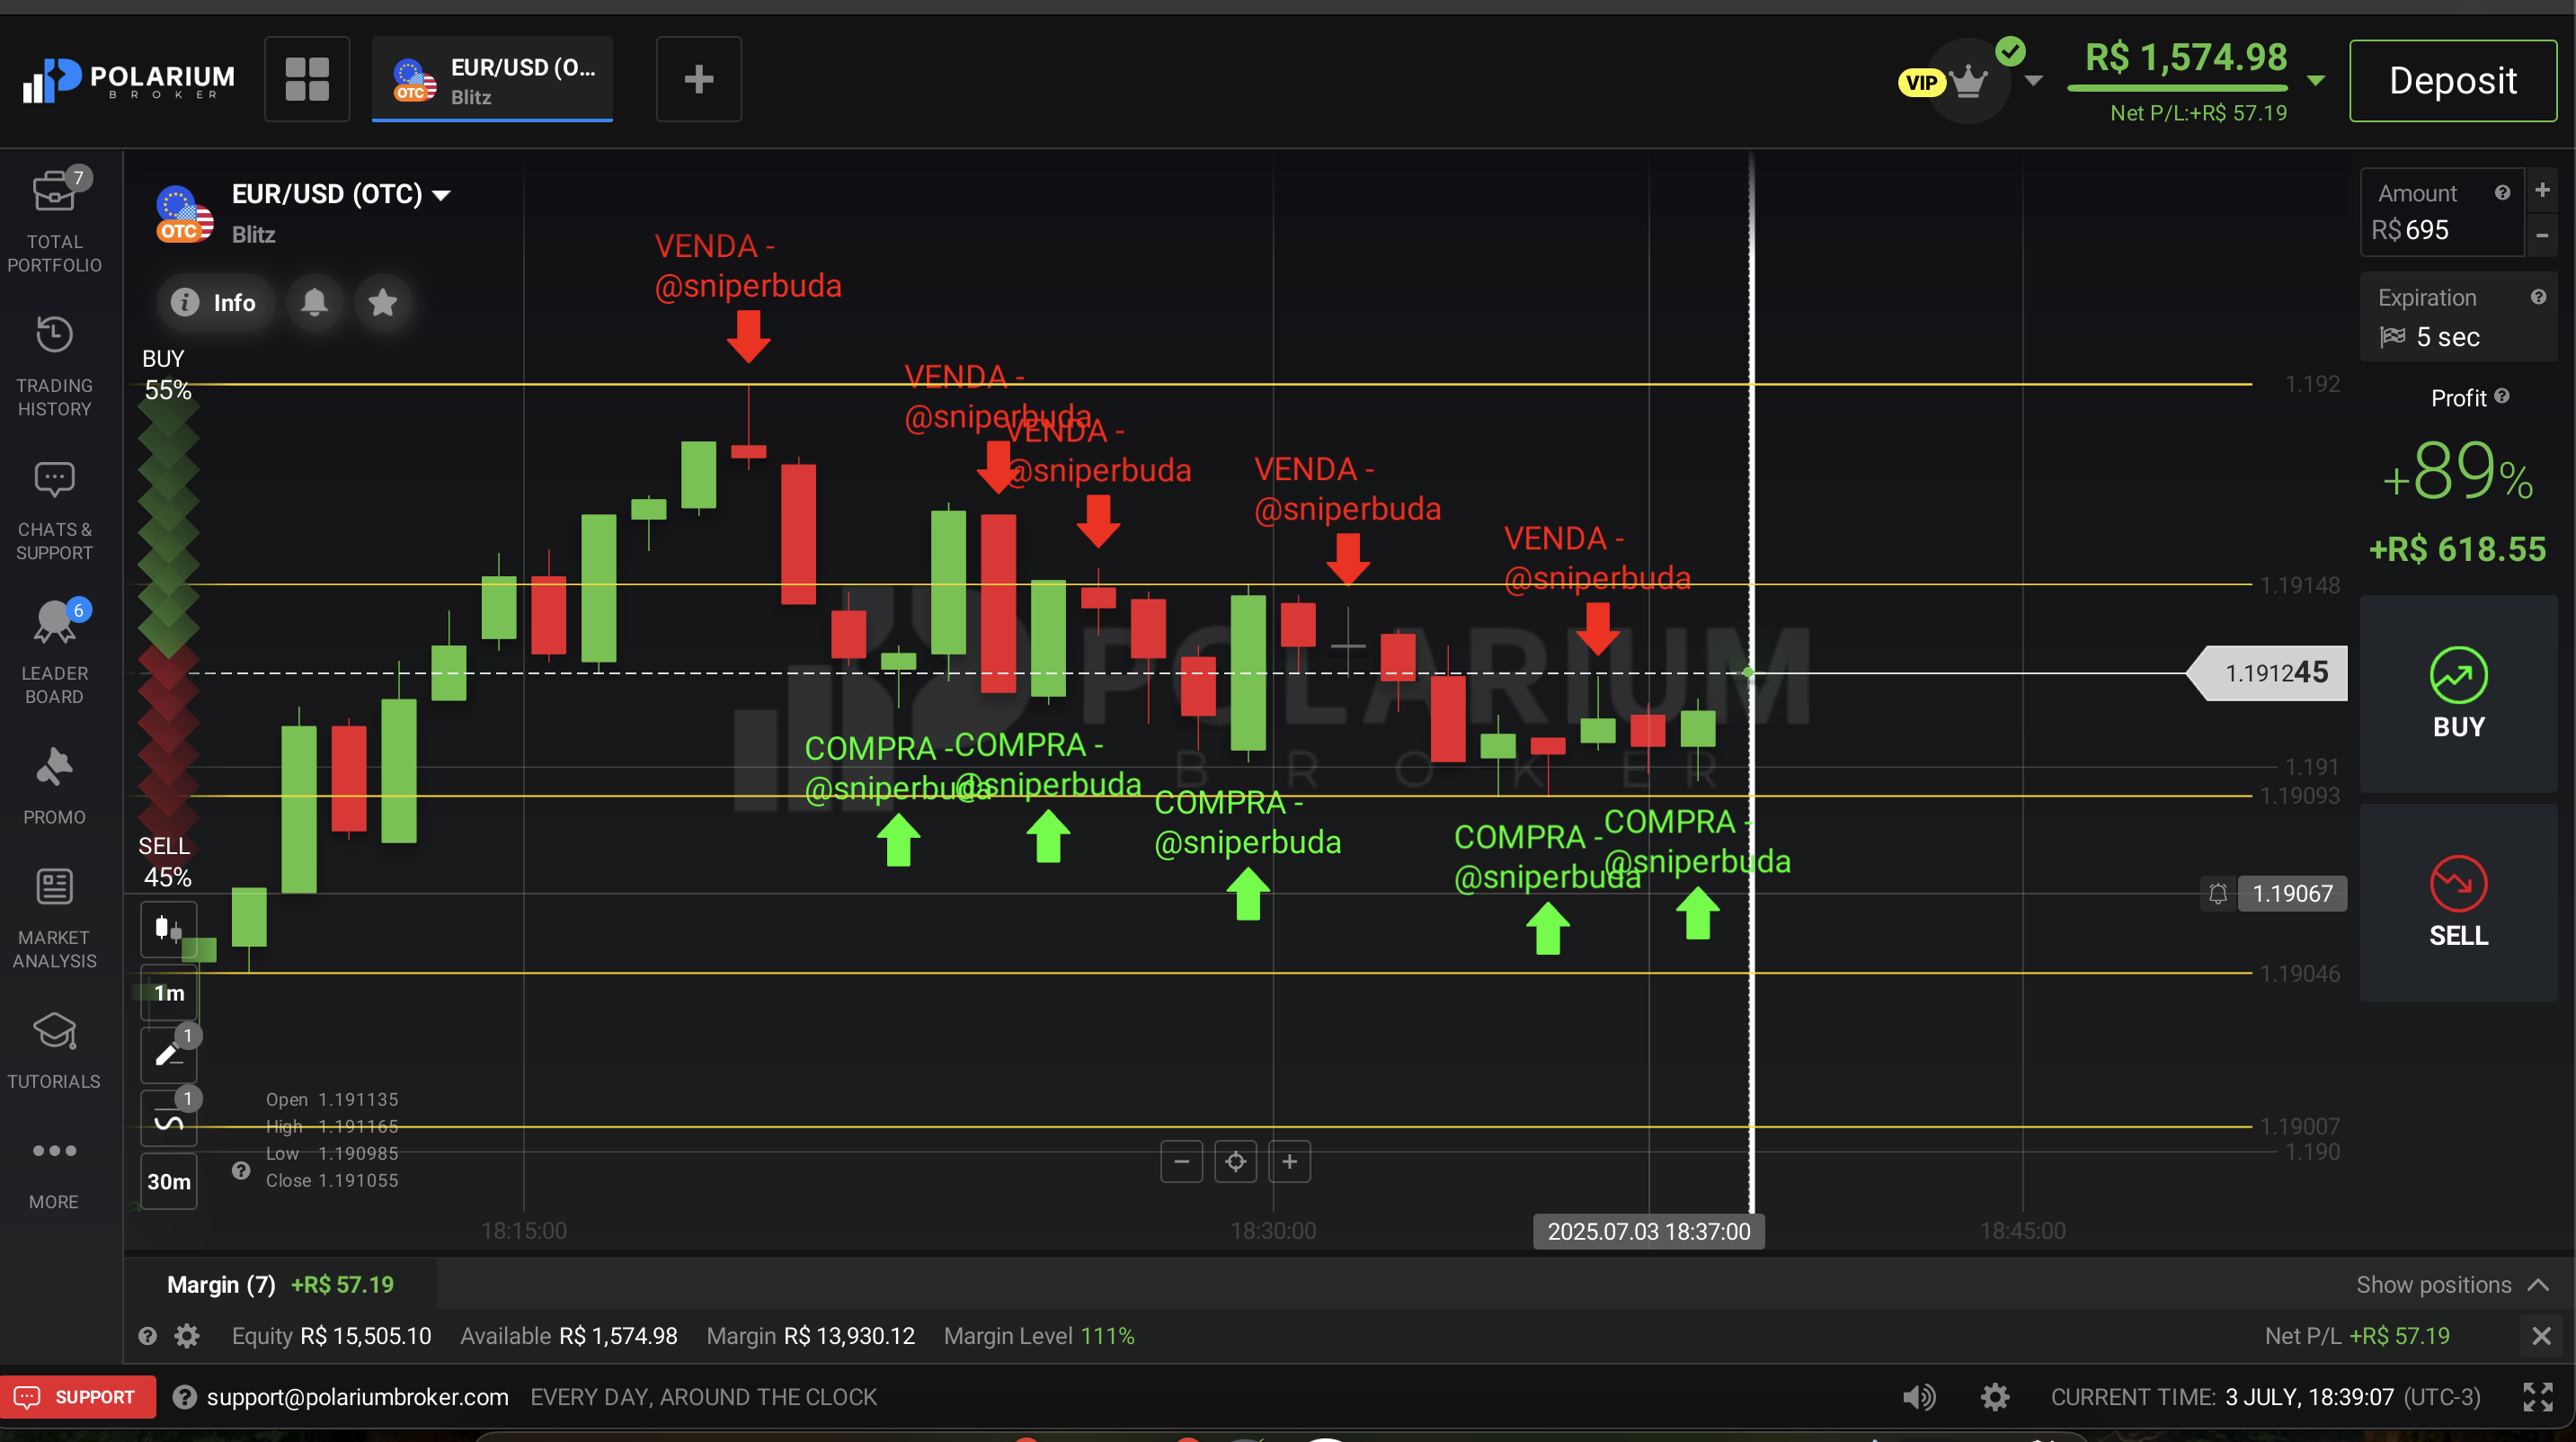
Task: Open the drawing tools pencil
Action: pos(168,1054)
